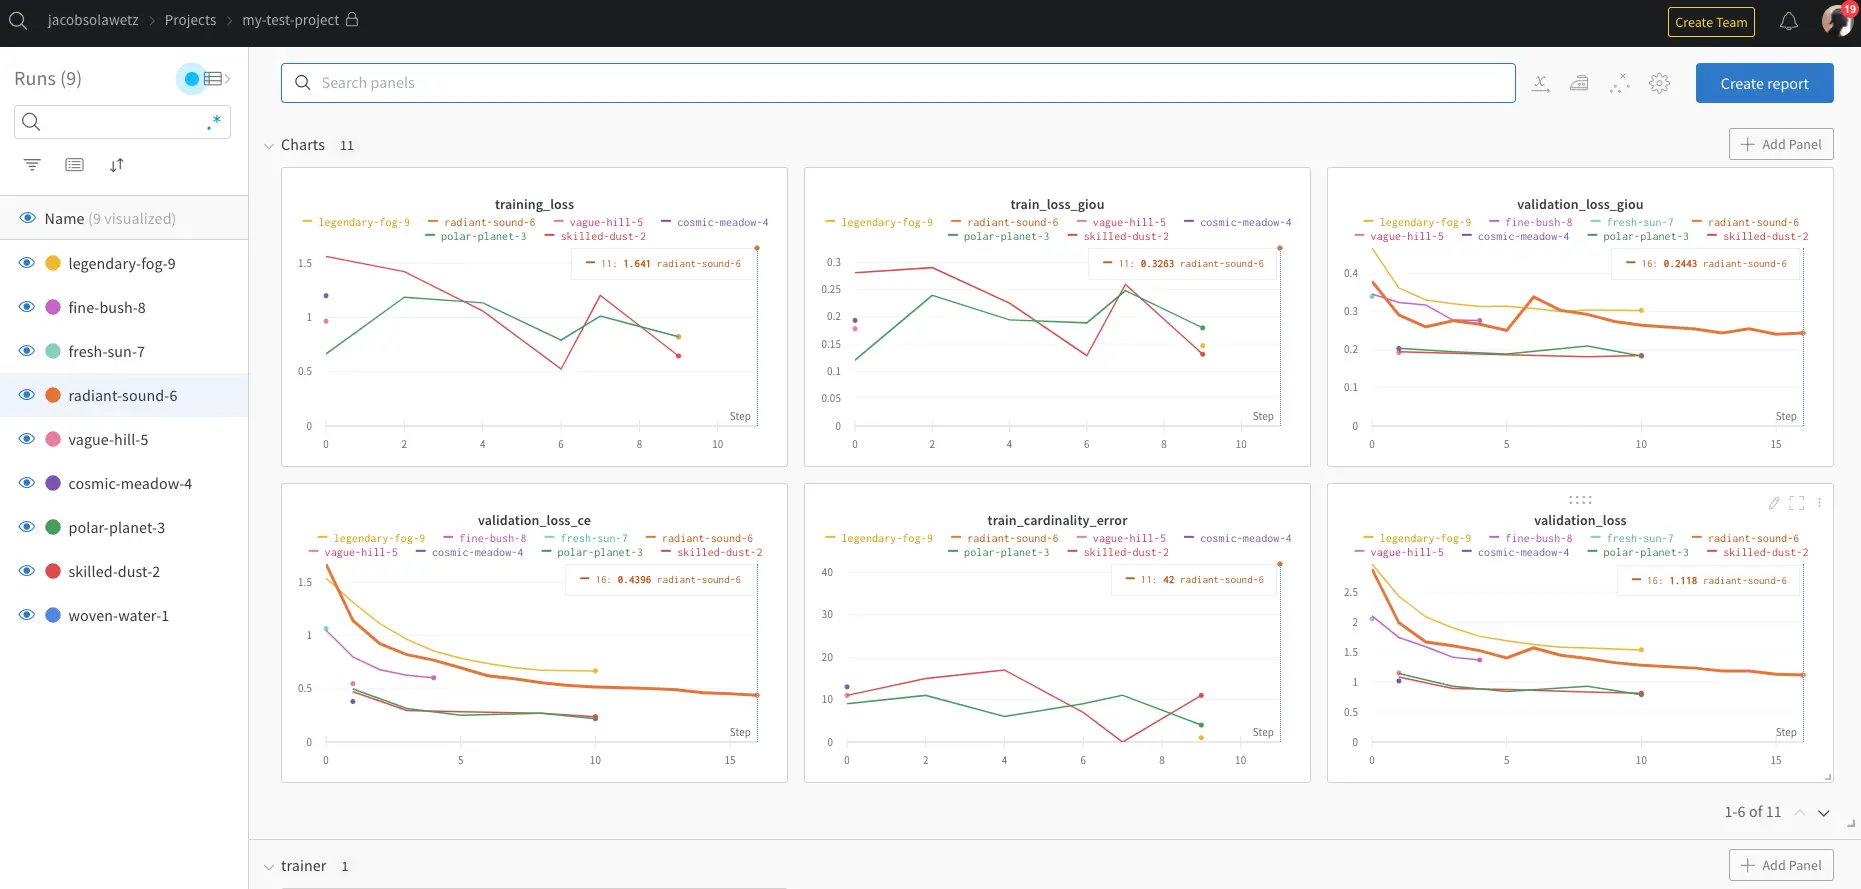Screen dimensions: 1861x889
Task: Open the woven-water-1 run name
Action: coord(119,615)
